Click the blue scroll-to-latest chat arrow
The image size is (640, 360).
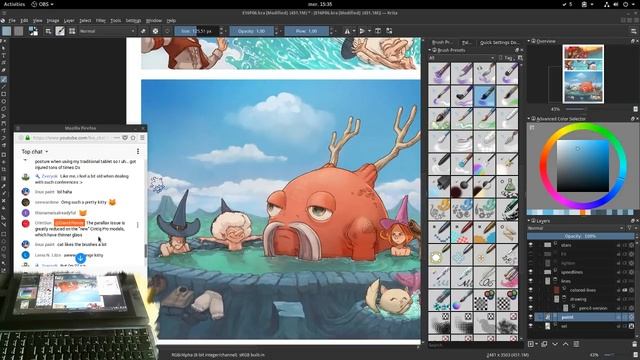(80, 258)
